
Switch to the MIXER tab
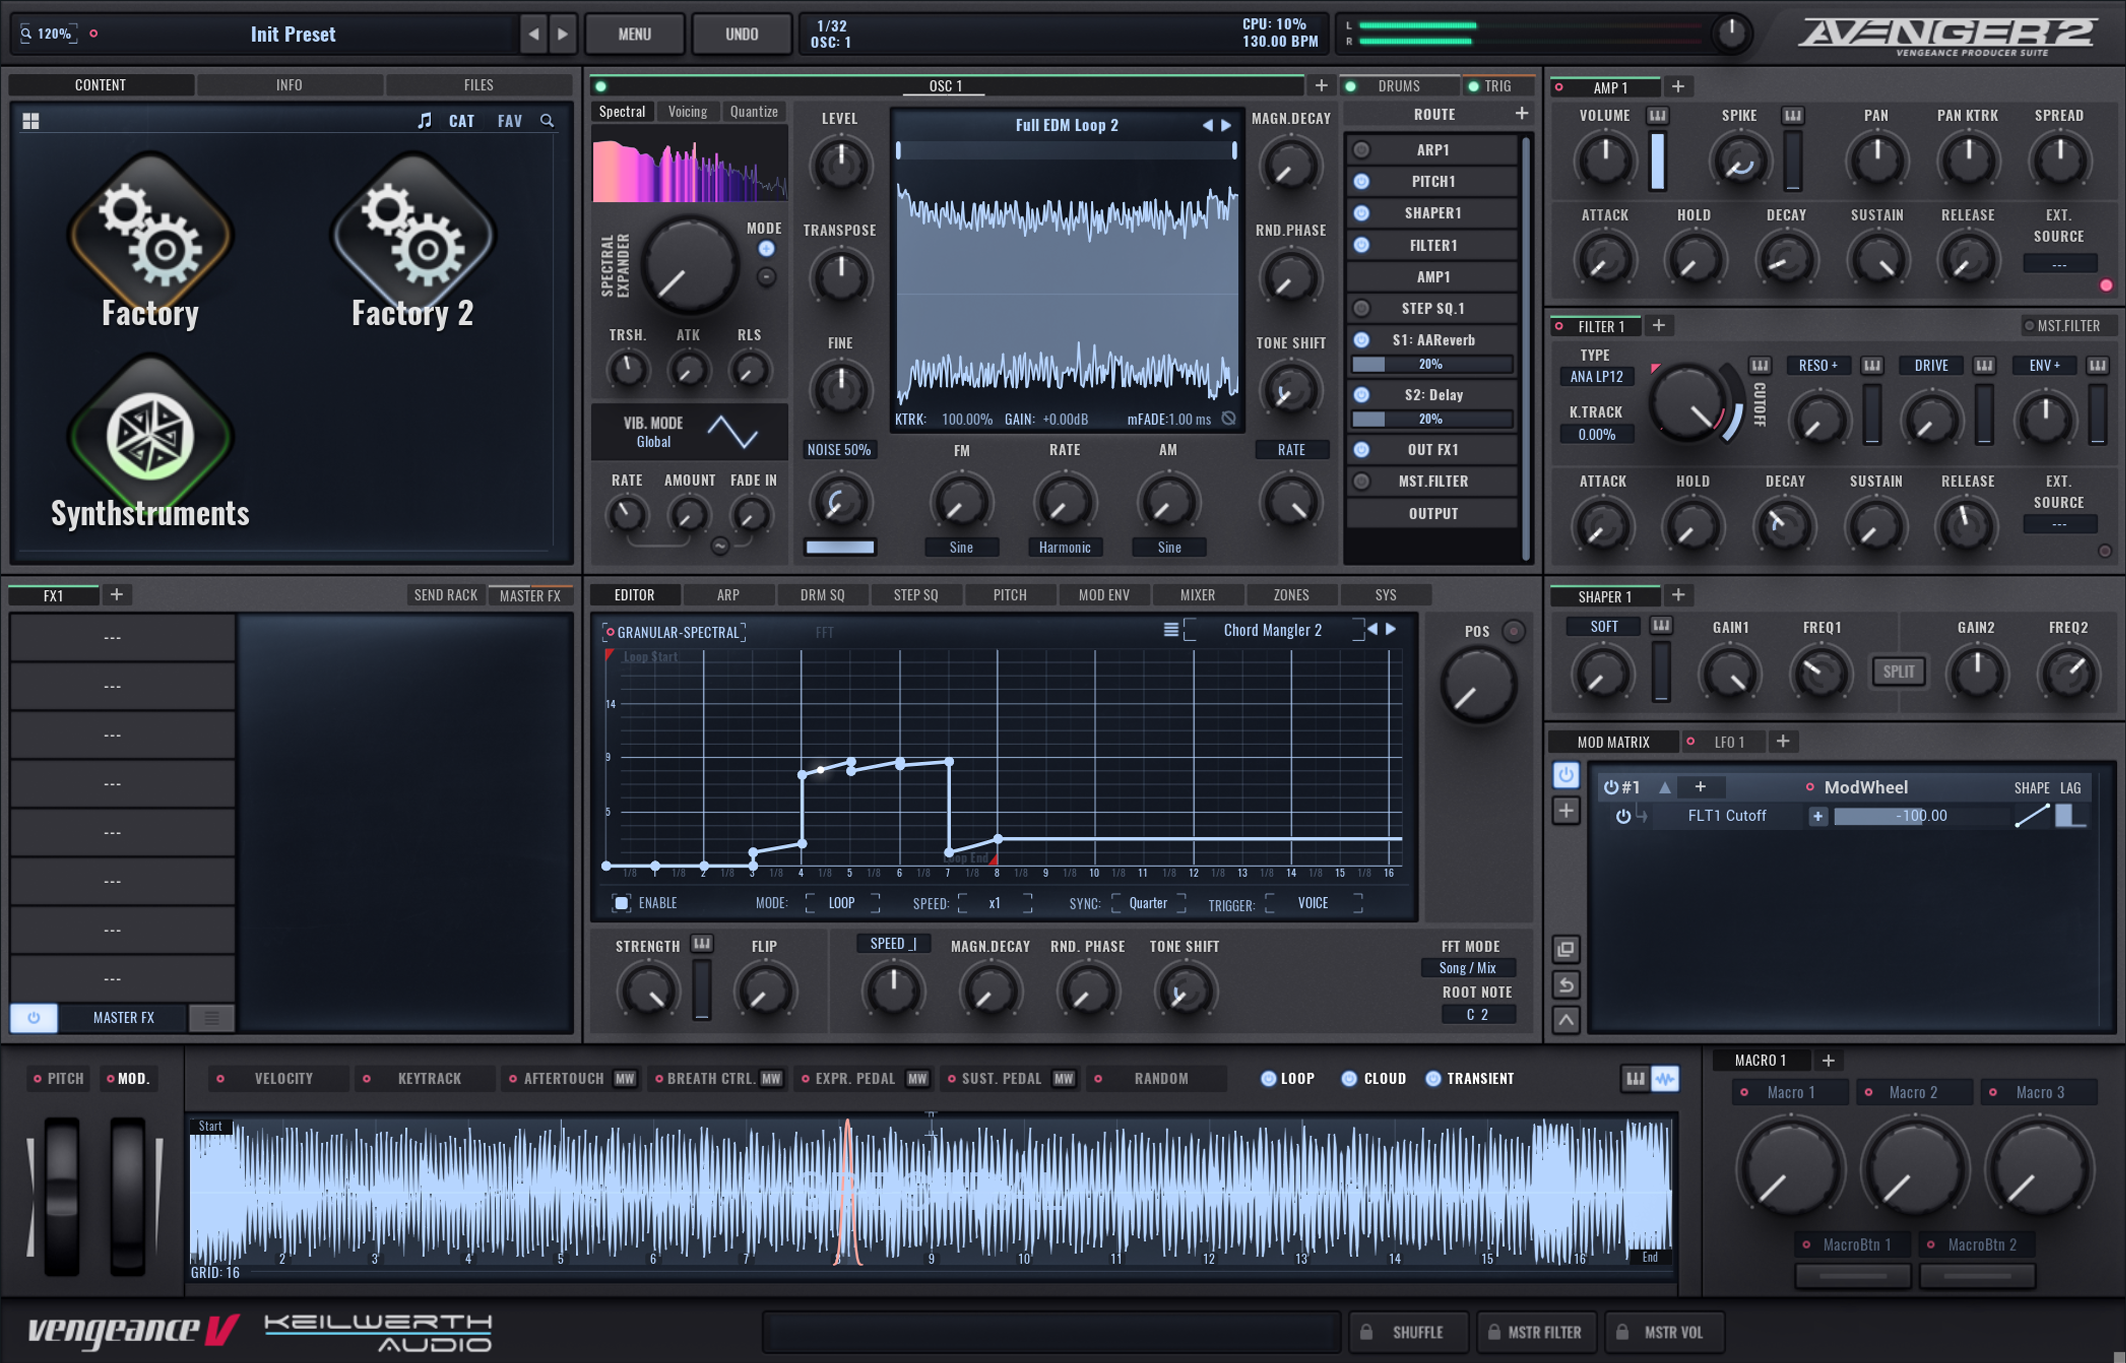pos(1197,595)
